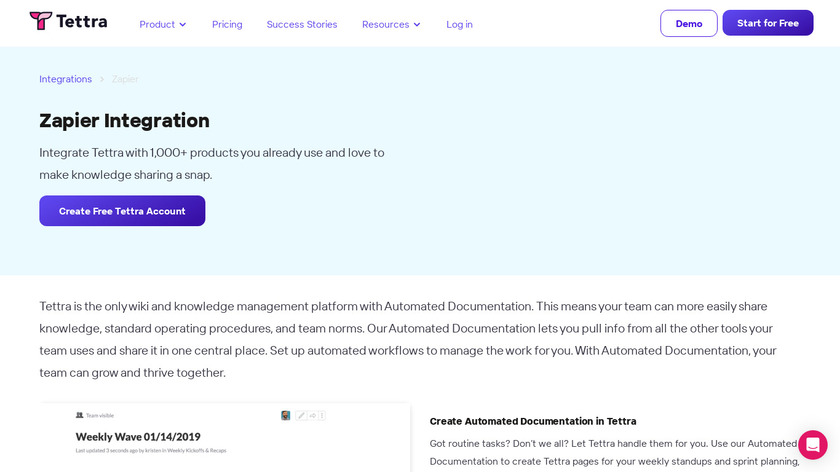840x472 pixels.
Task: Click the Zapier Integration heading
Action: [124, 121]
